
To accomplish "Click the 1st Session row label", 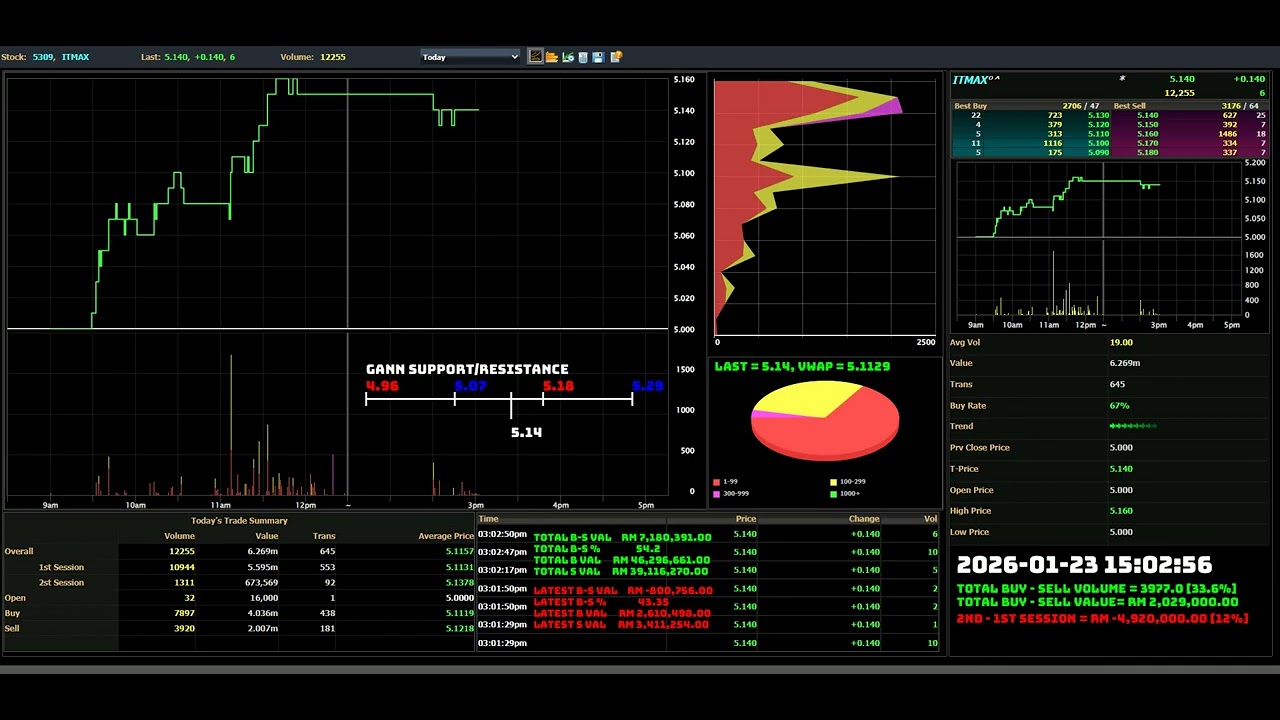I will (x=61, y=567).
